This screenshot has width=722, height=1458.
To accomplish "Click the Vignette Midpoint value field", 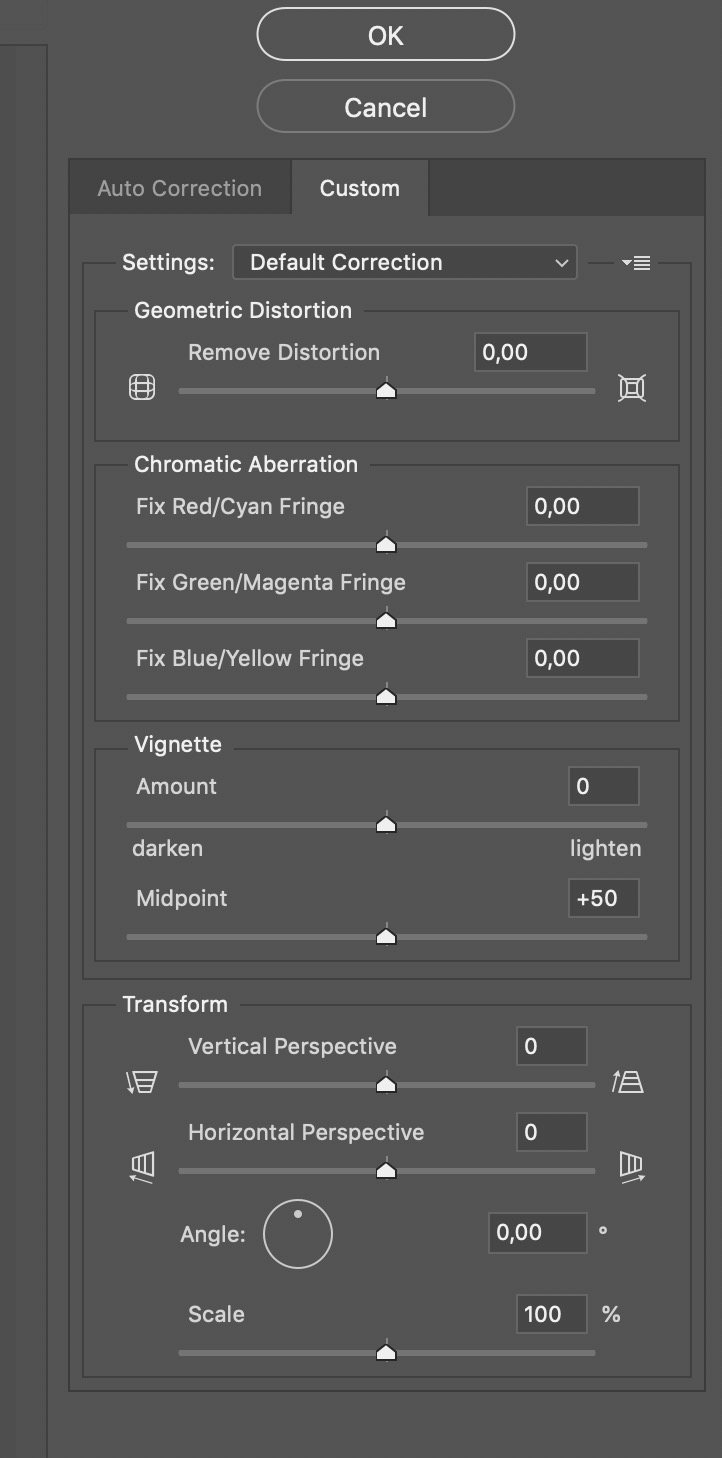I will 603,899.
